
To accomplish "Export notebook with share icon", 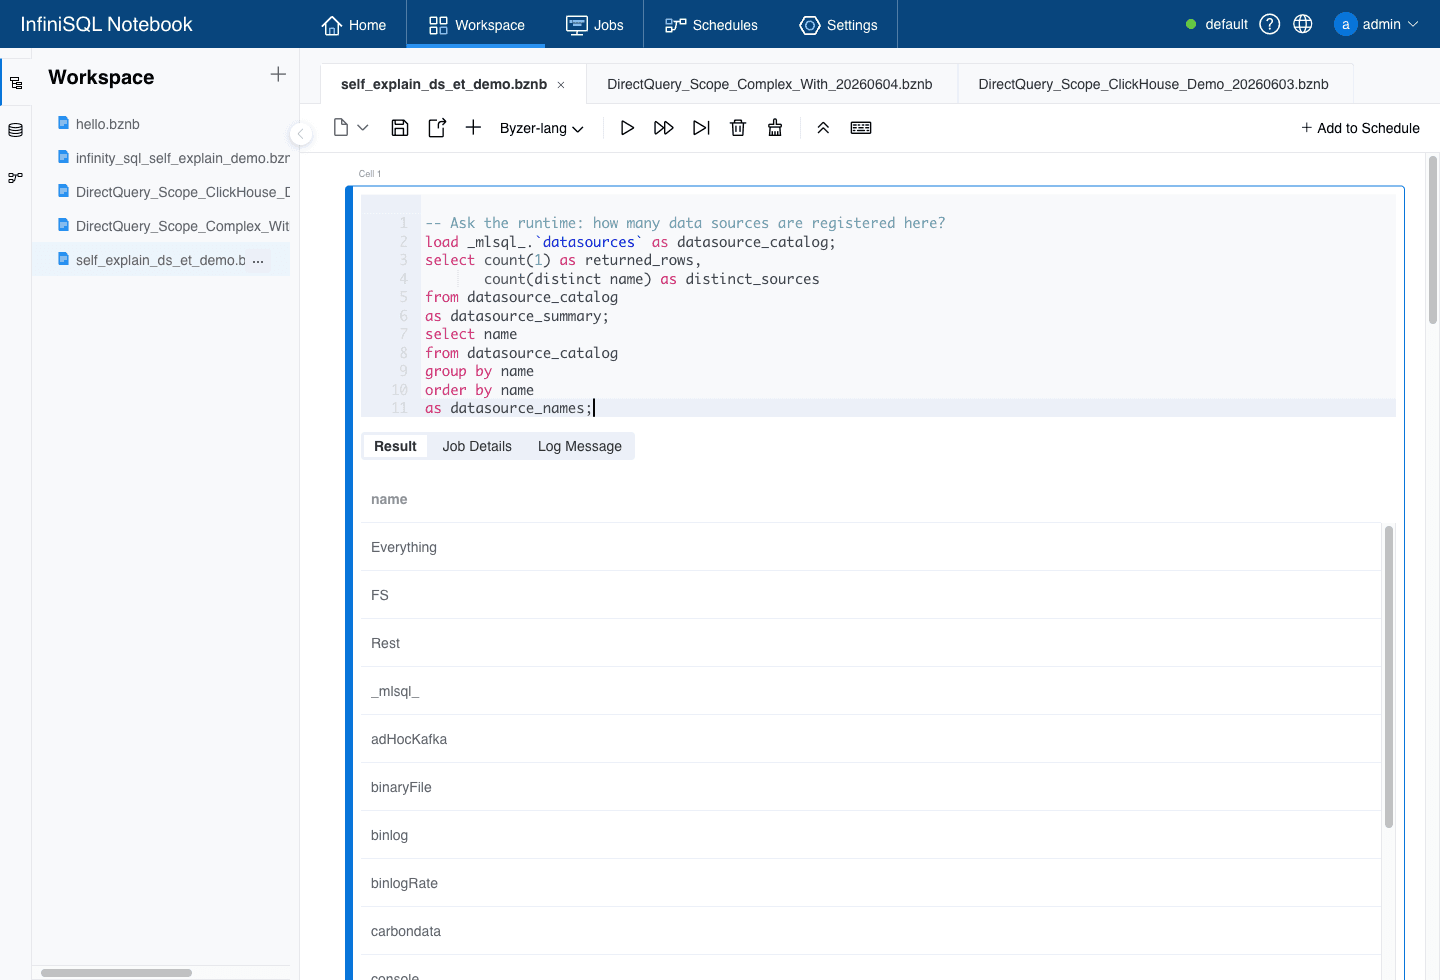I will (437, 128).
